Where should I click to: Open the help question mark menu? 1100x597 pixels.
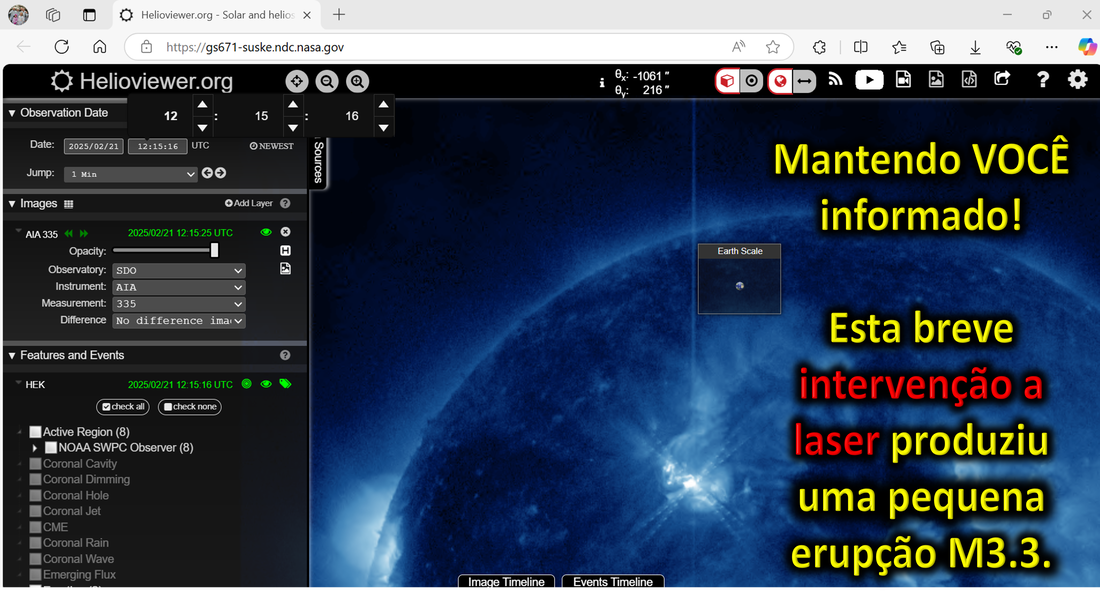1042,80
